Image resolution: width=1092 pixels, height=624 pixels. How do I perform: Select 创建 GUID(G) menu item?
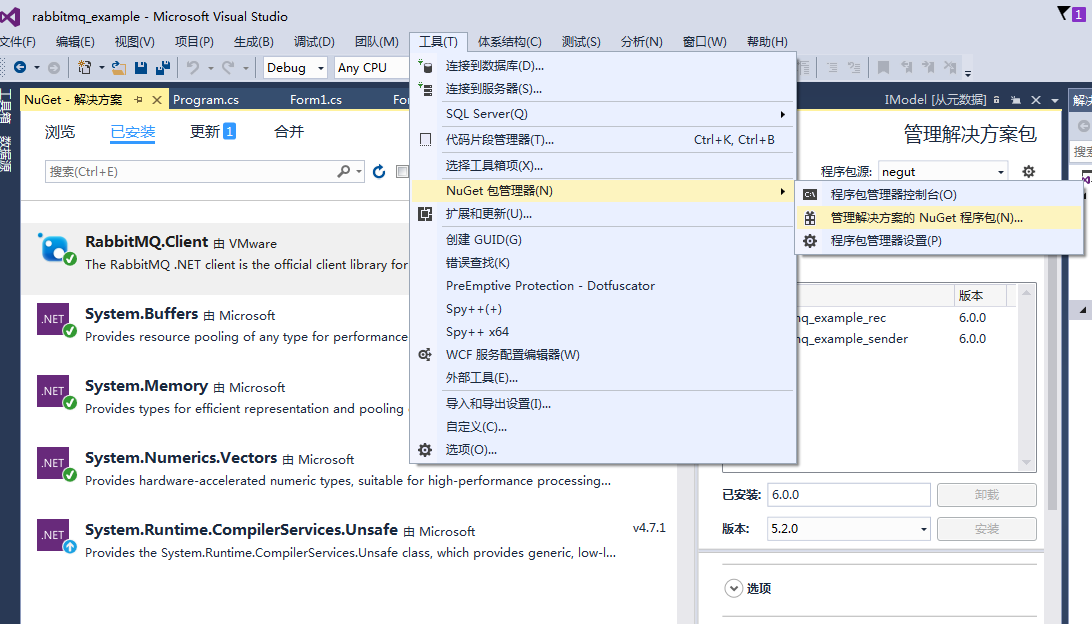pos(603,240)
